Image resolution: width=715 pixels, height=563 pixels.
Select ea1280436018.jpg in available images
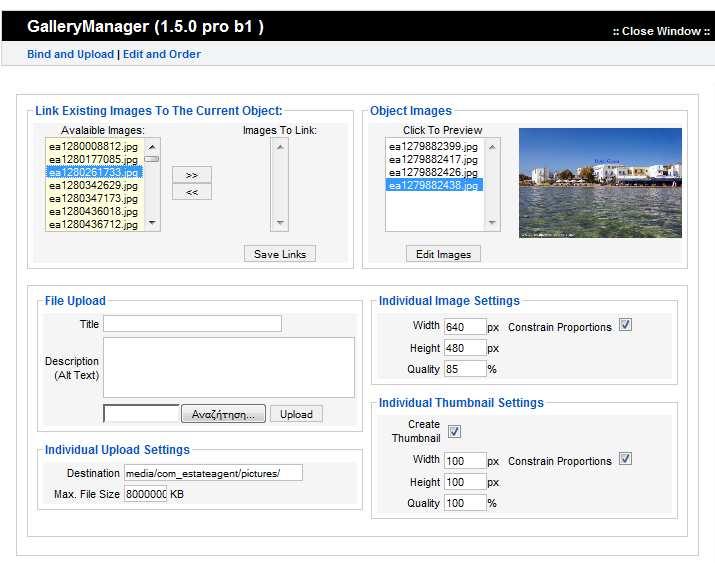pyautogui.click(x=94, y=212)
